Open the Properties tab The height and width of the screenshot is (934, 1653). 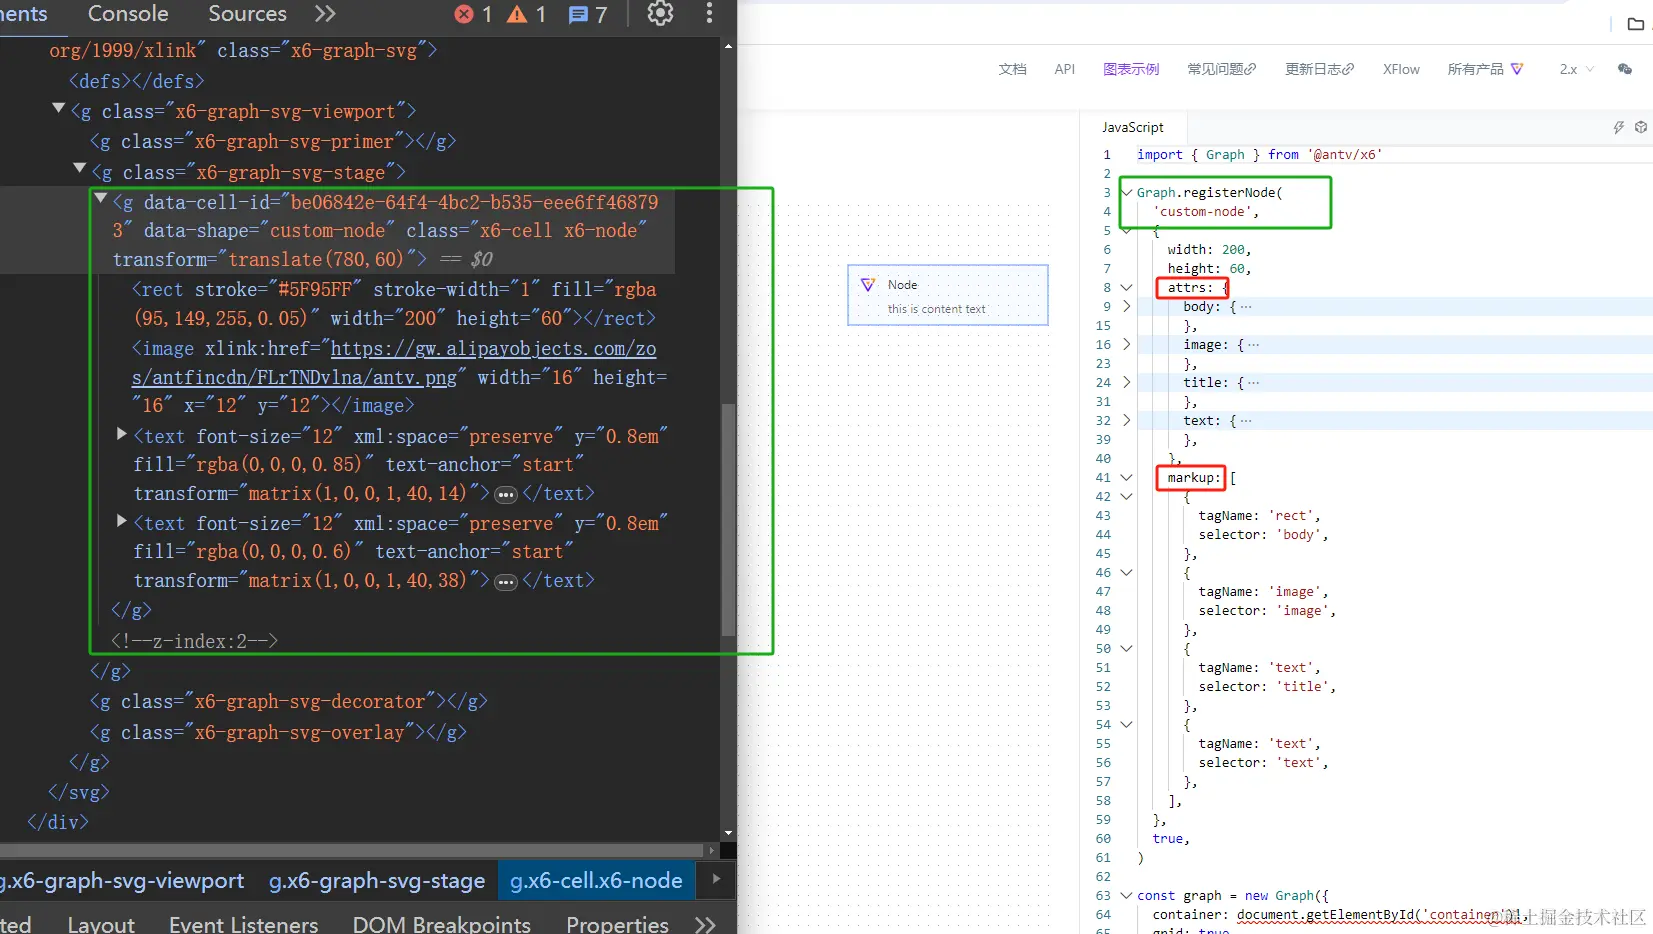[617, 924]
